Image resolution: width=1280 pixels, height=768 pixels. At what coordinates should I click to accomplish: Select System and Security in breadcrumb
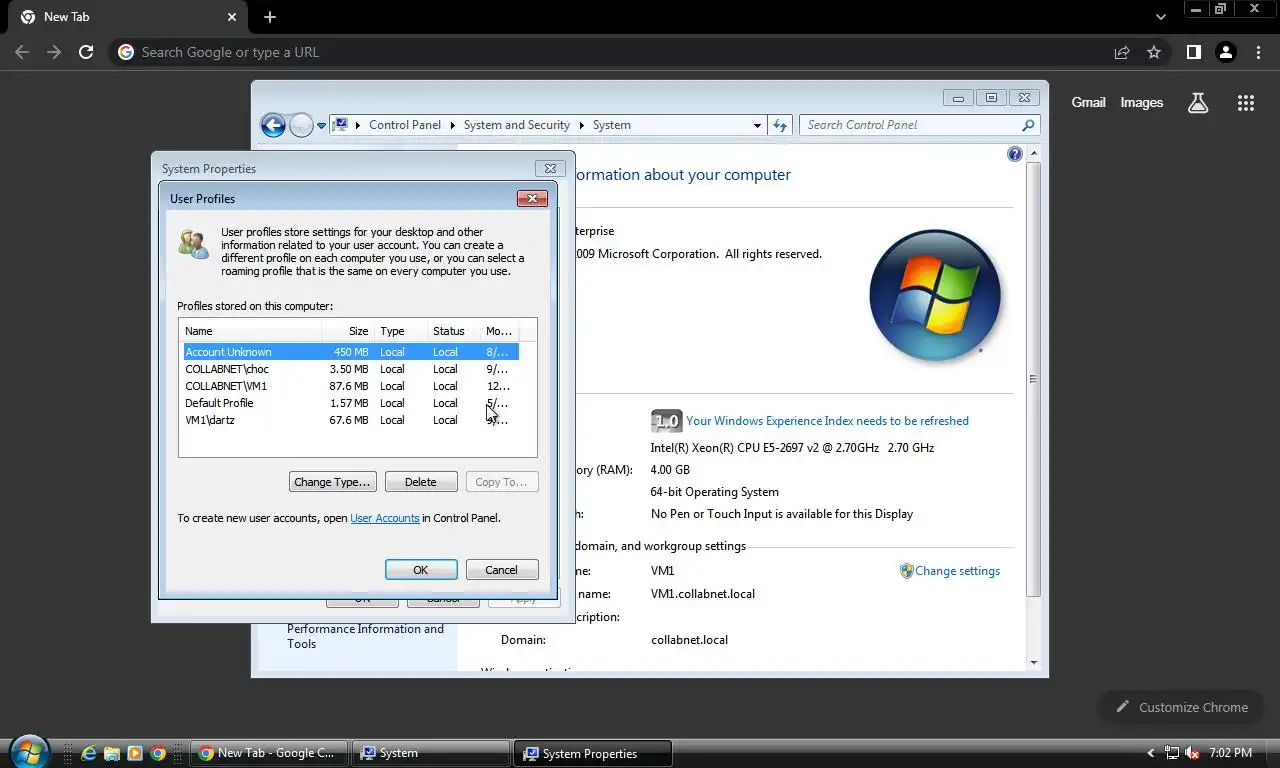(x=517, y=125)
